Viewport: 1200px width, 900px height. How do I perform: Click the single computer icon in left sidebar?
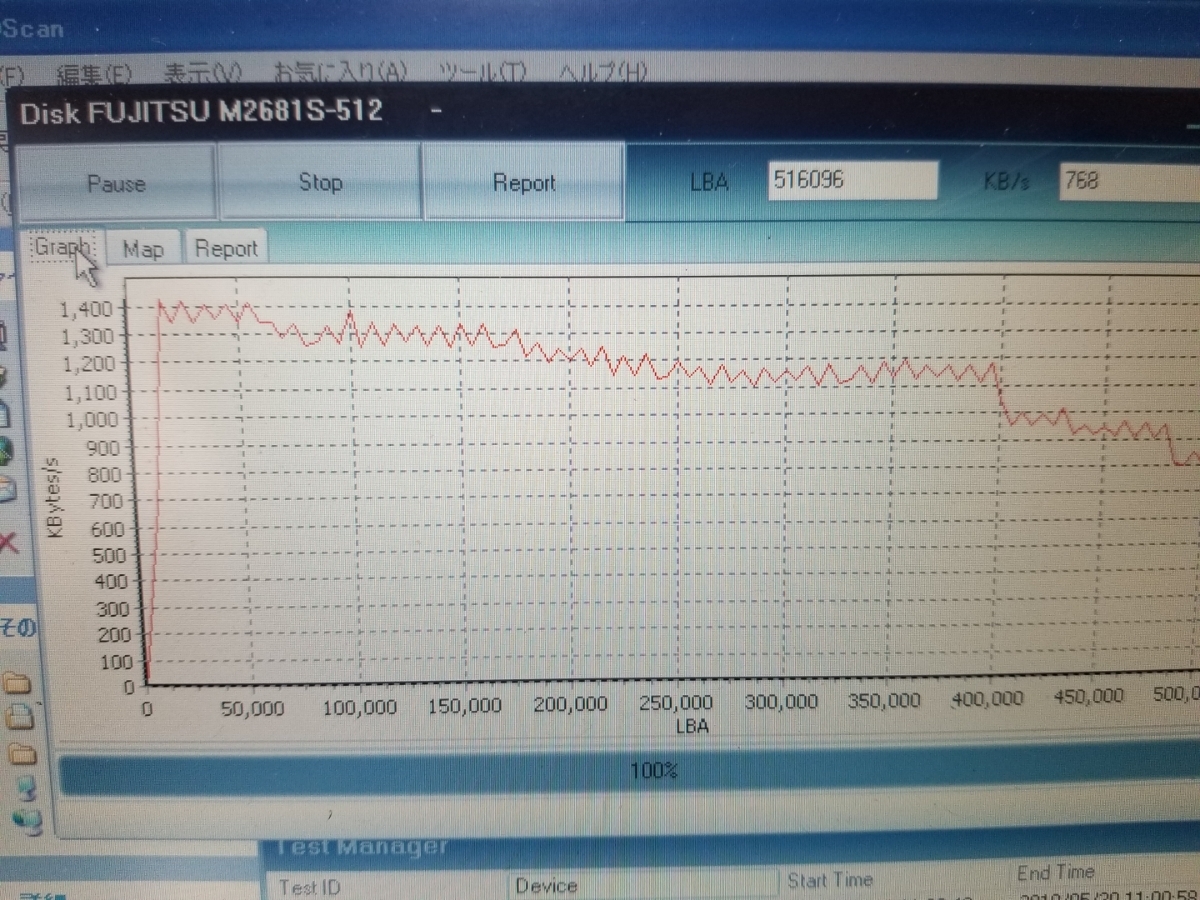[x=26, y=788]
